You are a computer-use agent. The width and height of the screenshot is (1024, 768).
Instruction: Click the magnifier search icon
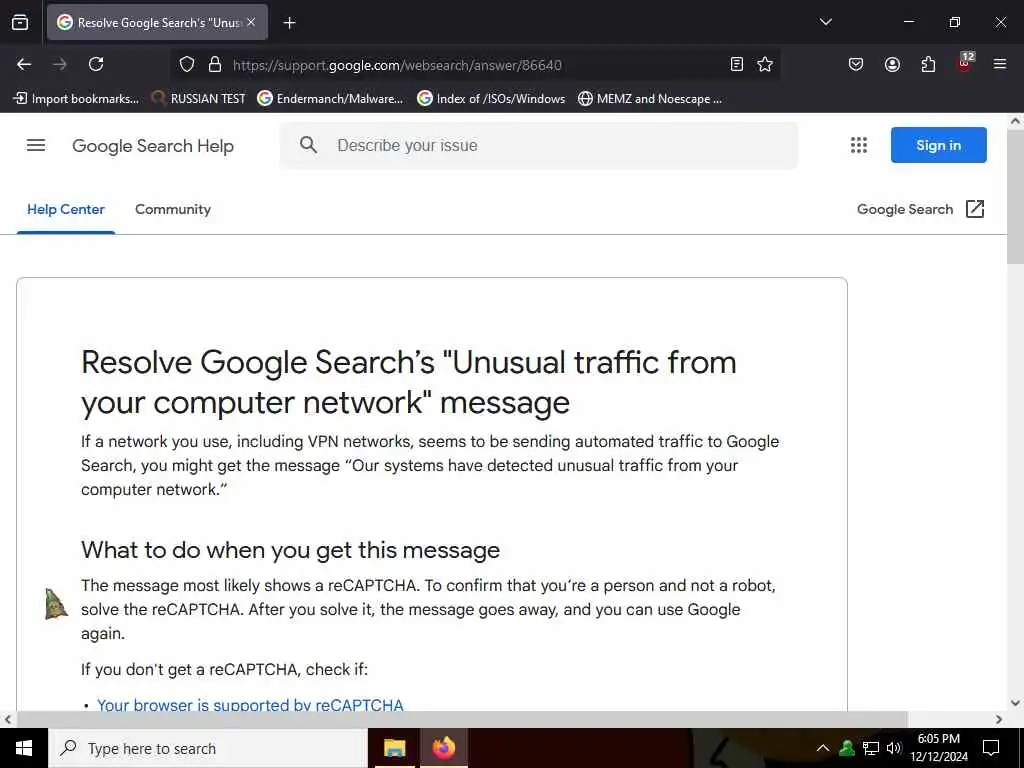pos(308,145)
